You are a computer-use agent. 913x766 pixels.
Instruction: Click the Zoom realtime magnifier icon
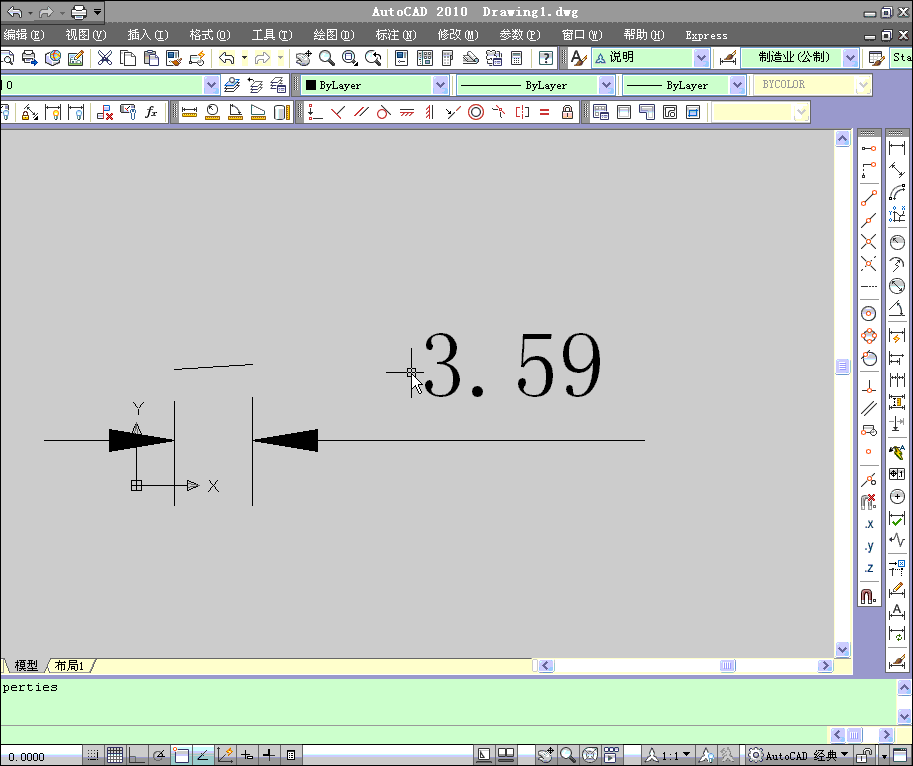[327, 58]
